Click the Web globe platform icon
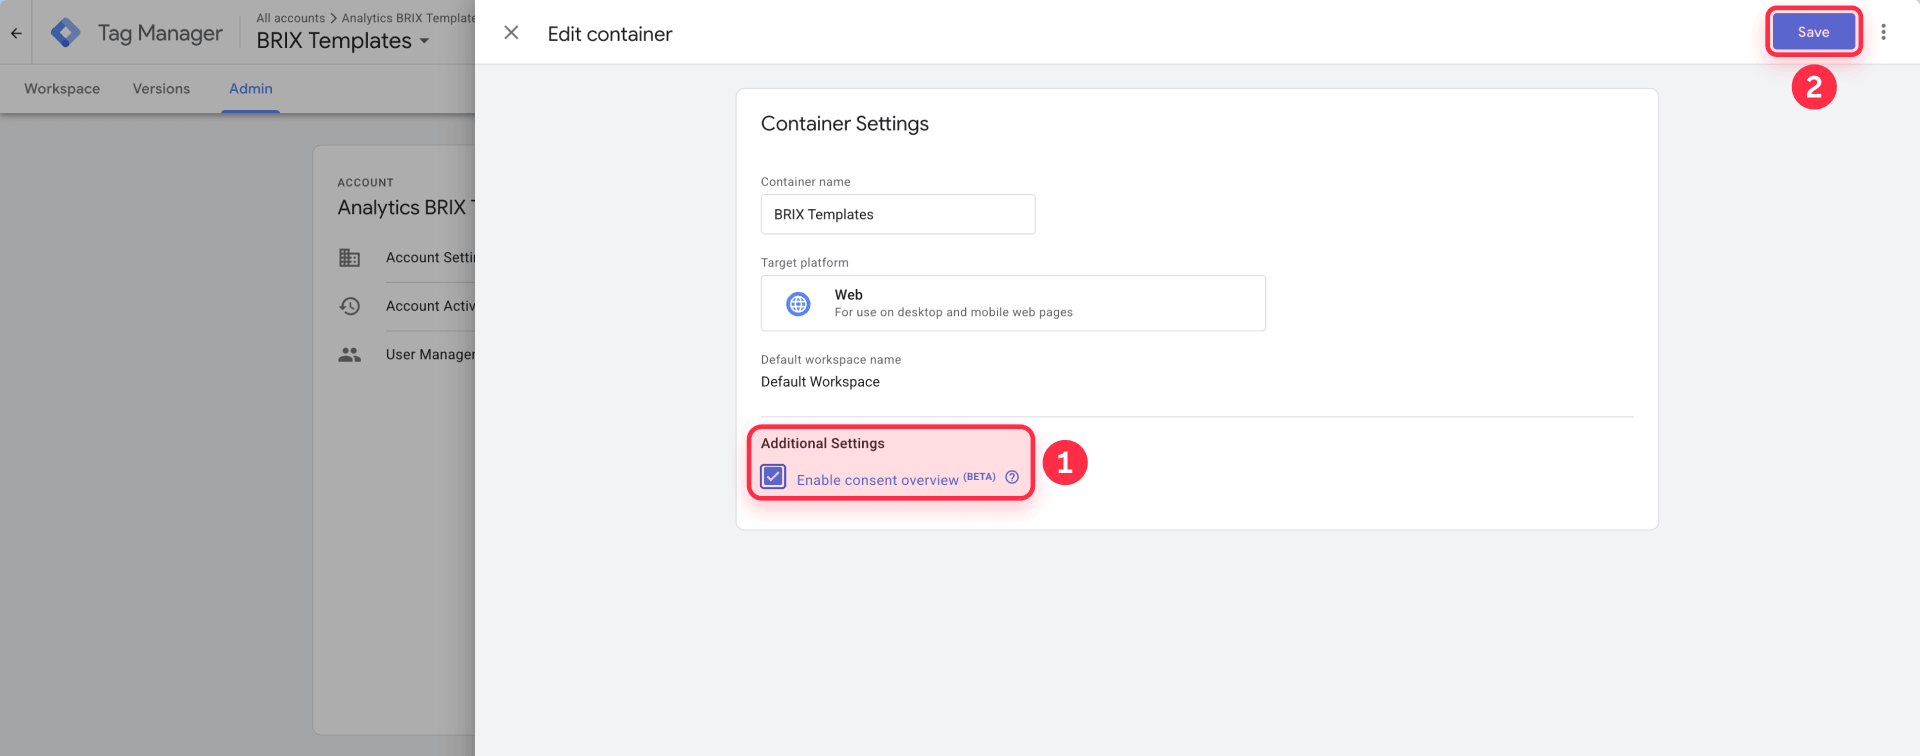Viewport: 1920px width, 756px height. pyautogui.click(x=798, y=304)
